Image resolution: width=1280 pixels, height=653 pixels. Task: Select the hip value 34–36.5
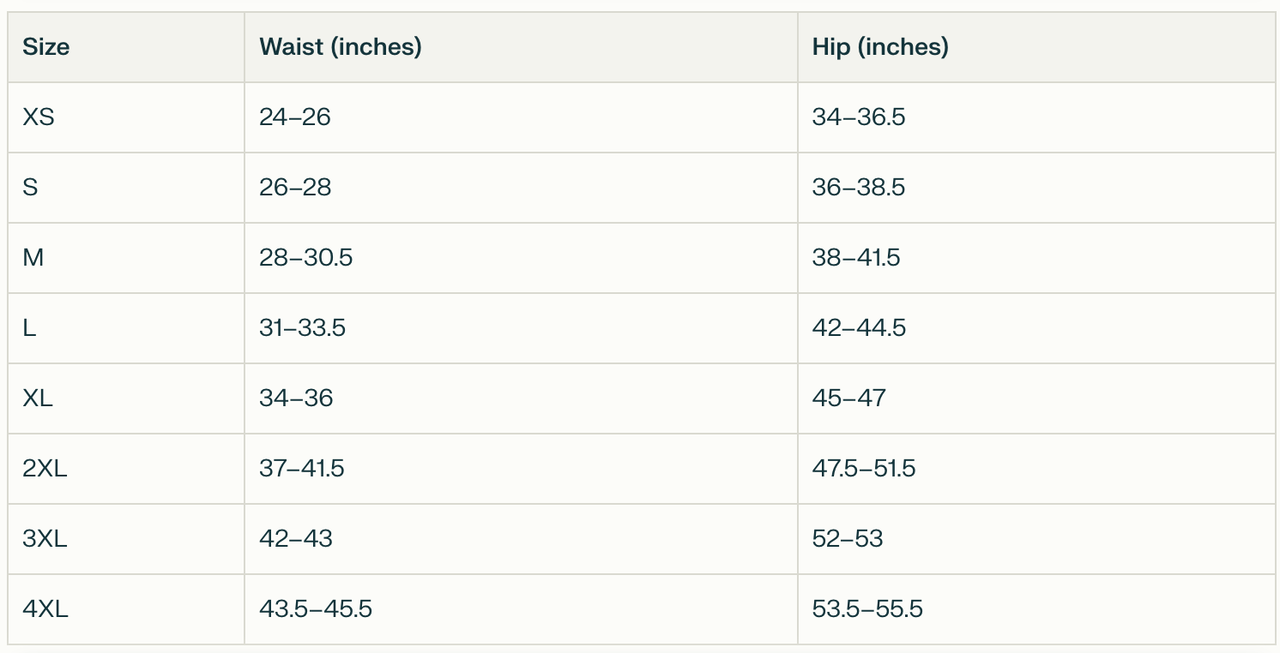coord(858,117)
